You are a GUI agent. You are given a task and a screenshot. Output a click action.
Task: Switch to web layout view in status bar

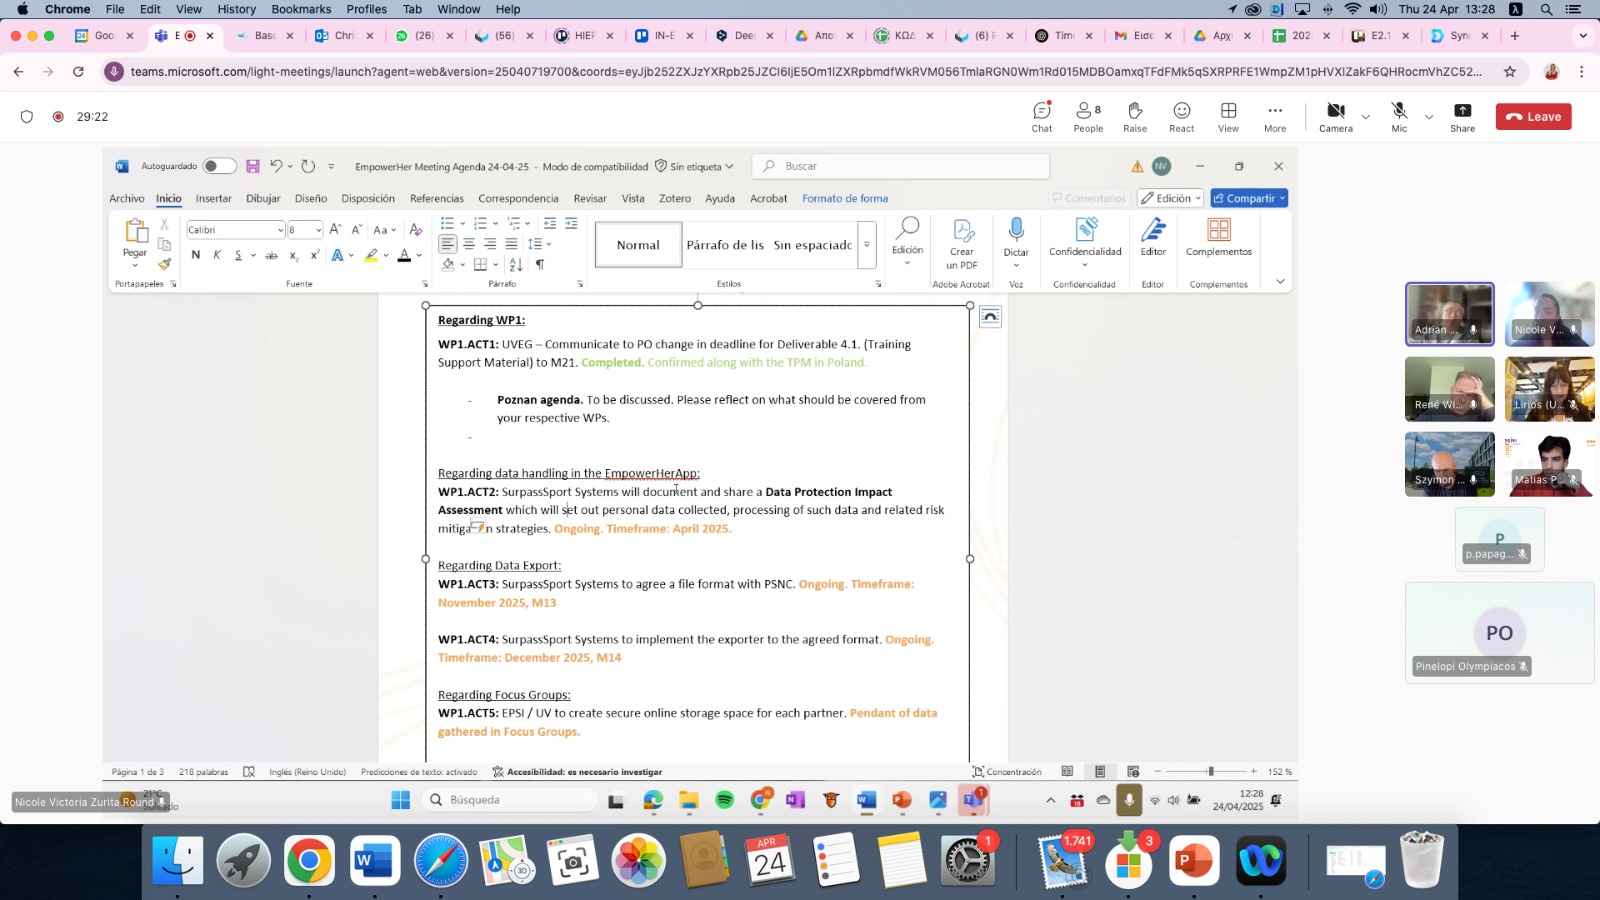1133,771
